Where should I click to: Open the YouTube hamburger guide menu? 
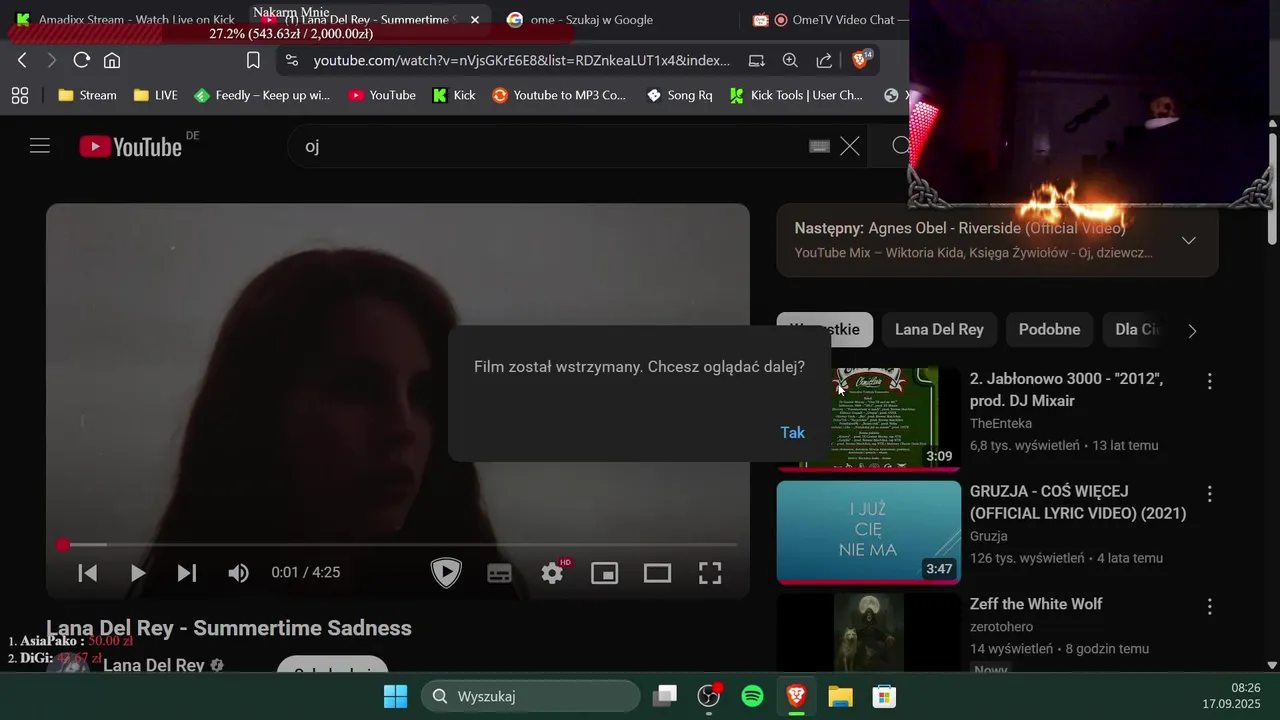[x=40, y=146]
